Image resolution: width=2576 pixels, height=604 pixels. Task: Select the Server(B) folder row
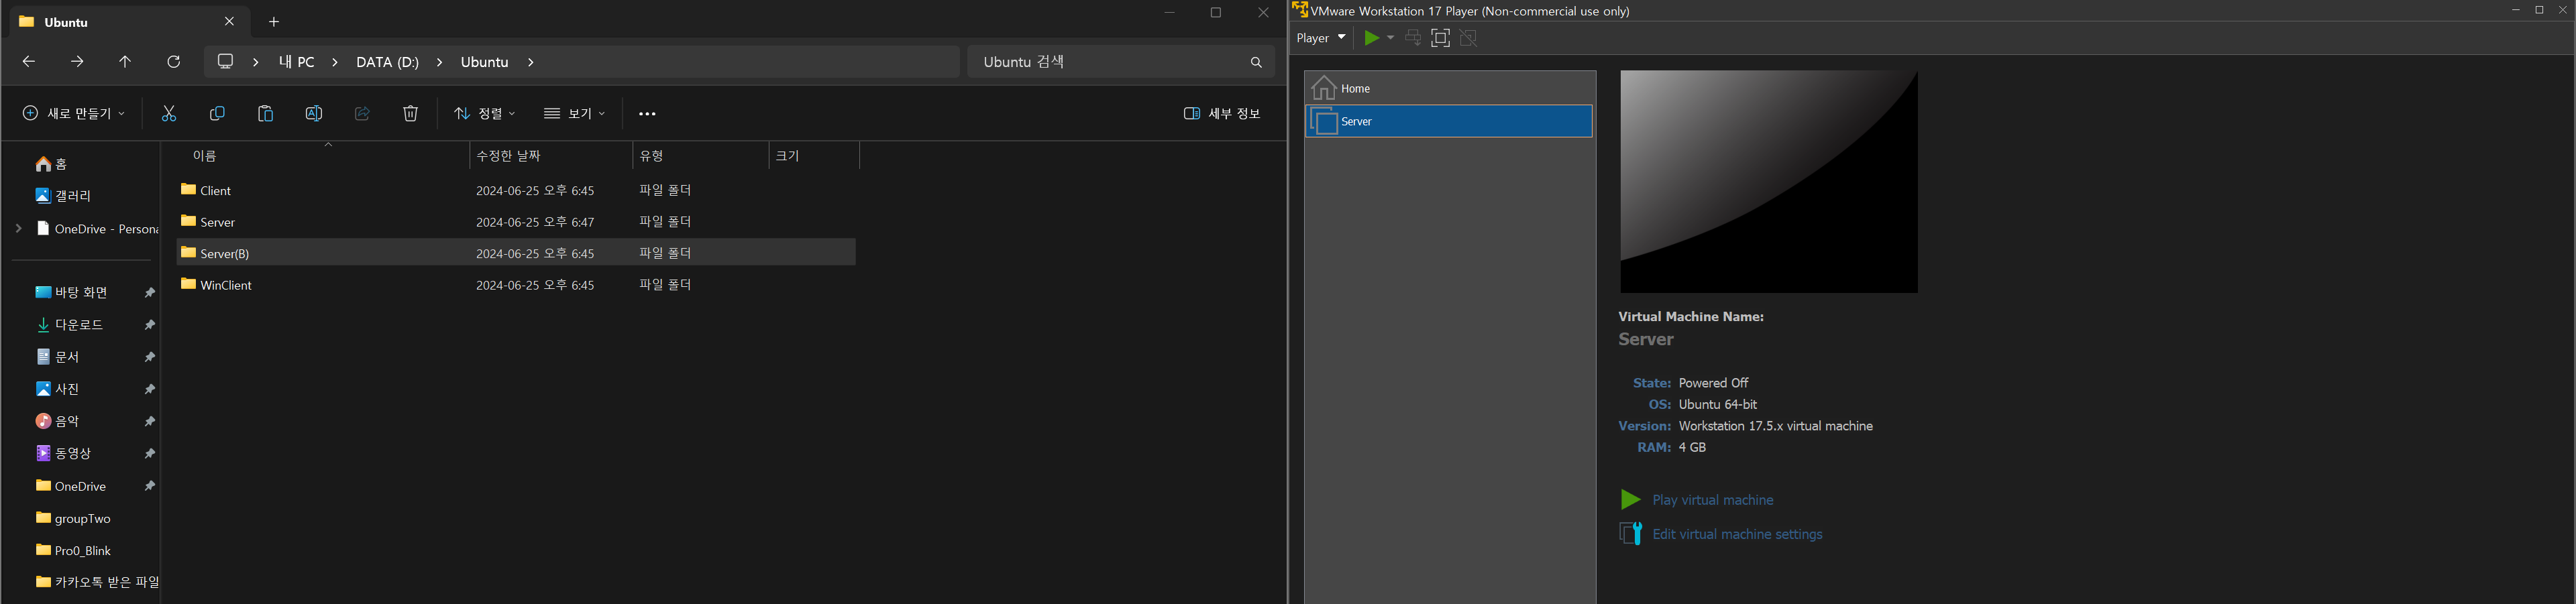(516, 253)
